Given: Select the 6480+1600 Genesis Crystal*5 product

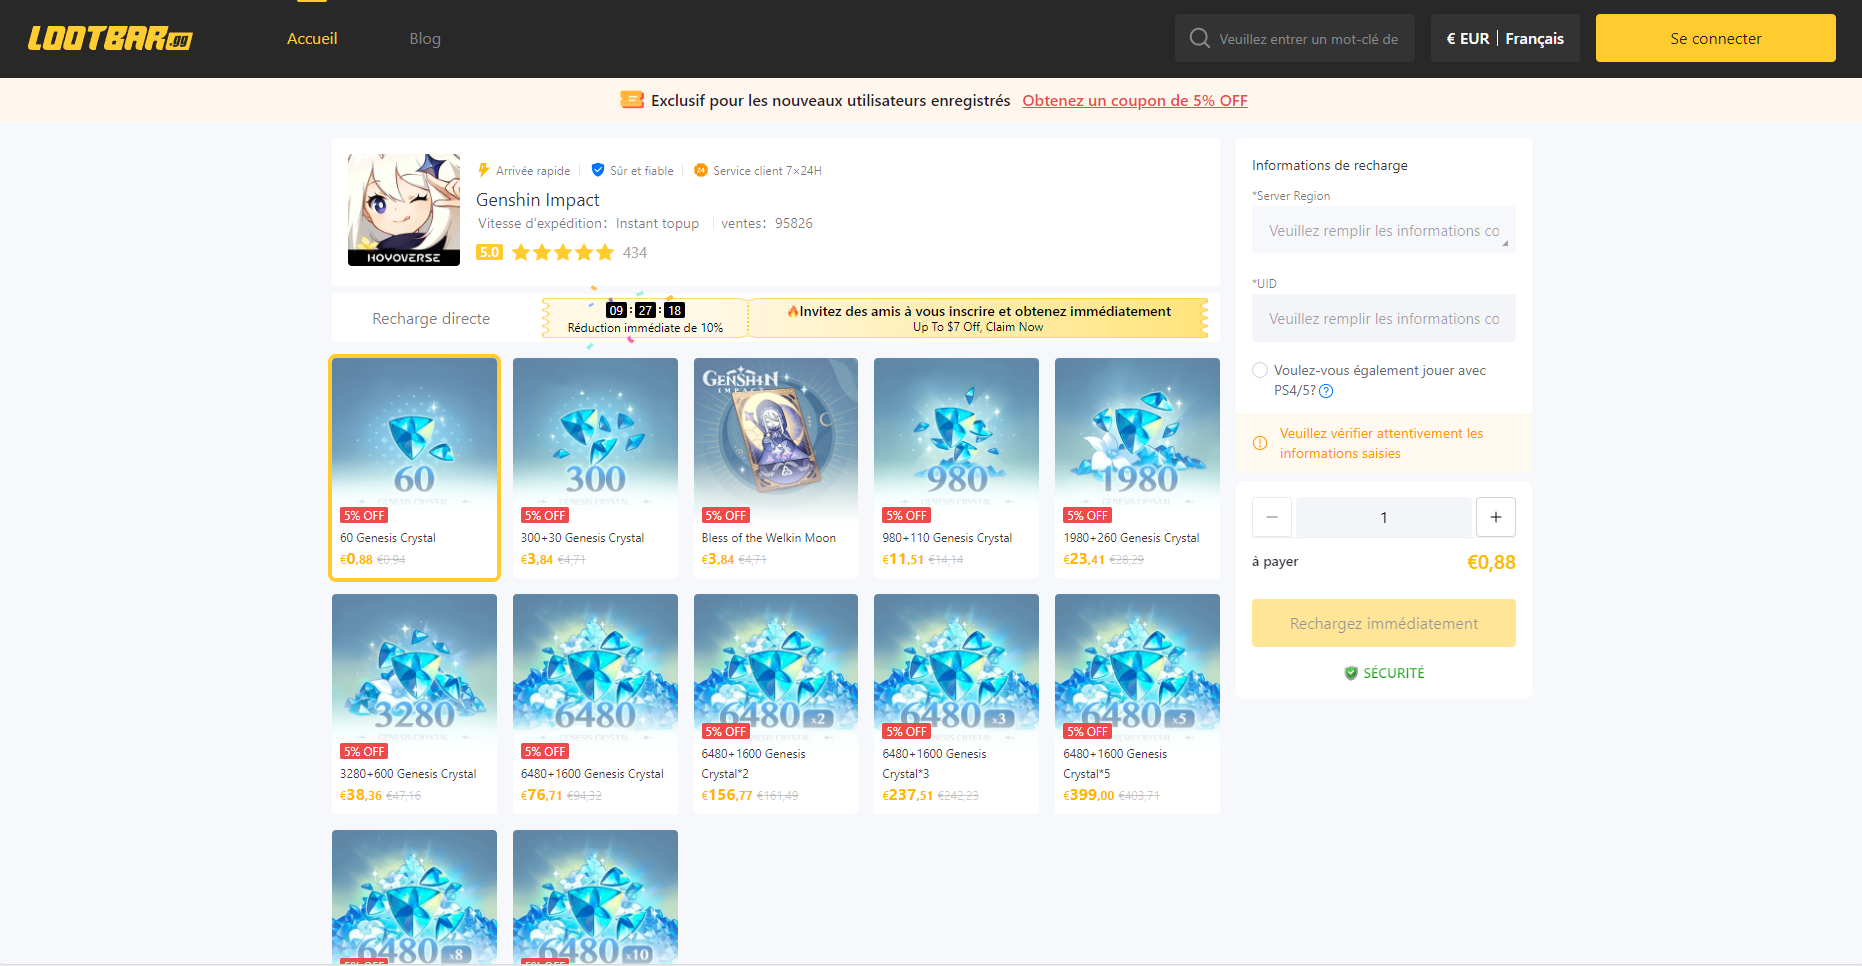Looking at the screenshot, I should (x=1137, y=703).
